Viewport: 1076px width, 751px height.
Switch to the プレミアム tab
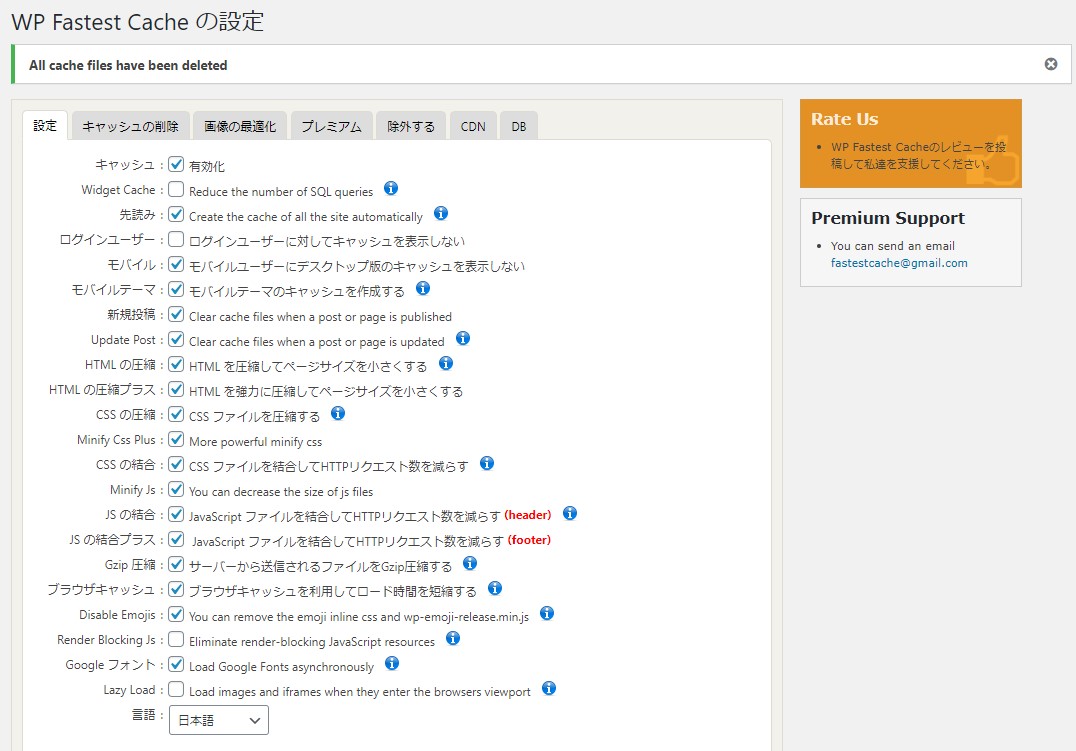pyautogui.click(x=331, y=126)
